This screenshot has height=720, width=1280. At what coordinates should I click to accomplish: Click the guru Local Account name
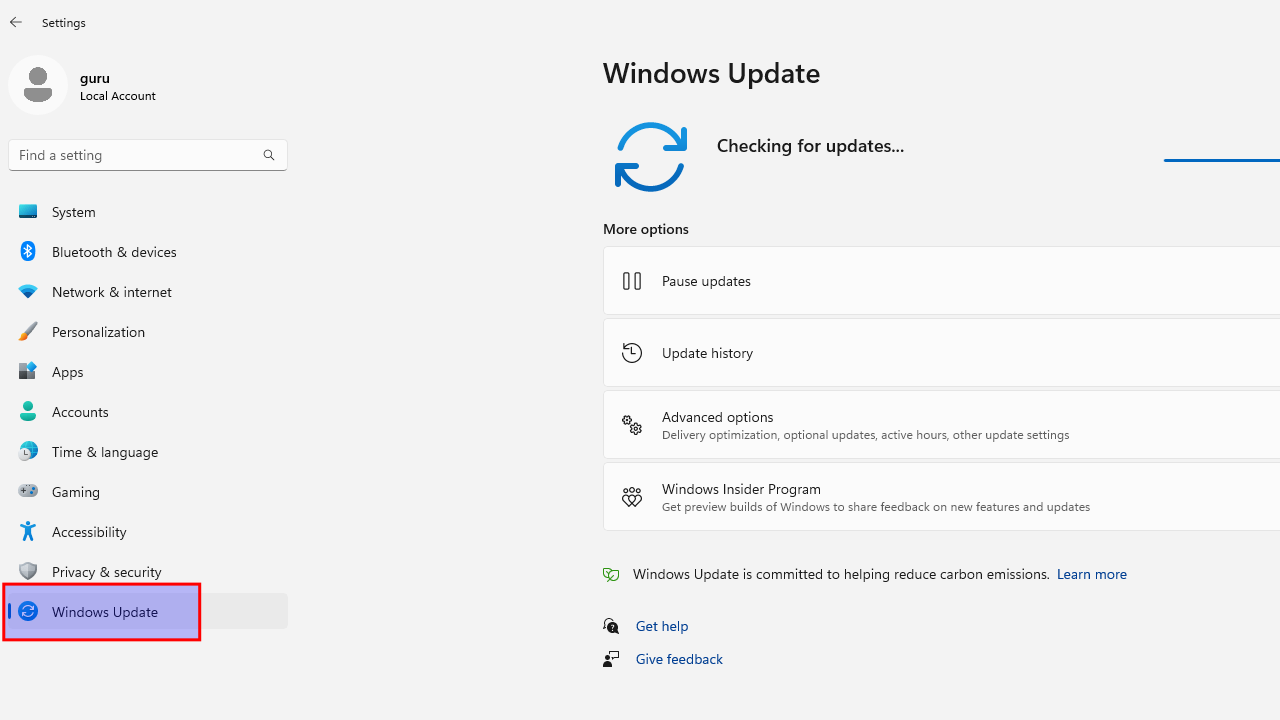tap(118, 86)
